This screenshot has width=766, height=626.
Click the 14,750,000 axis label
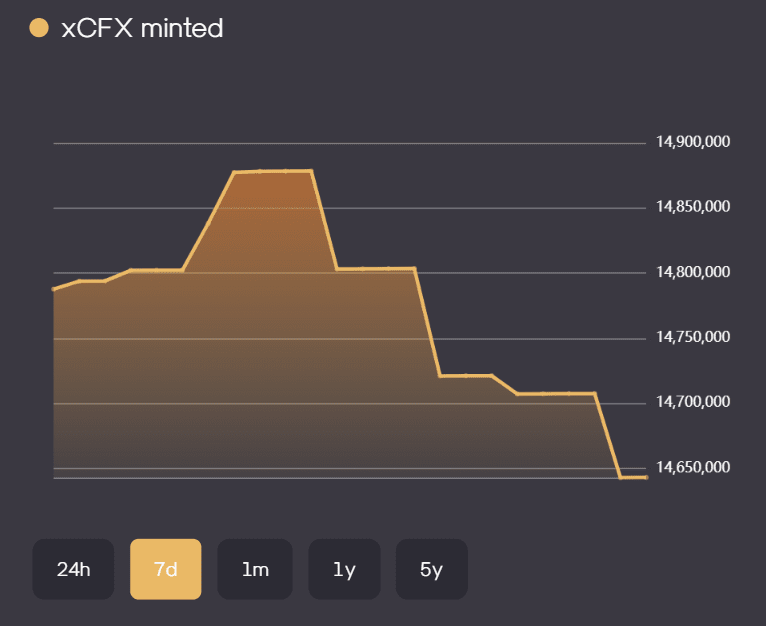click(x=693, y=337)
